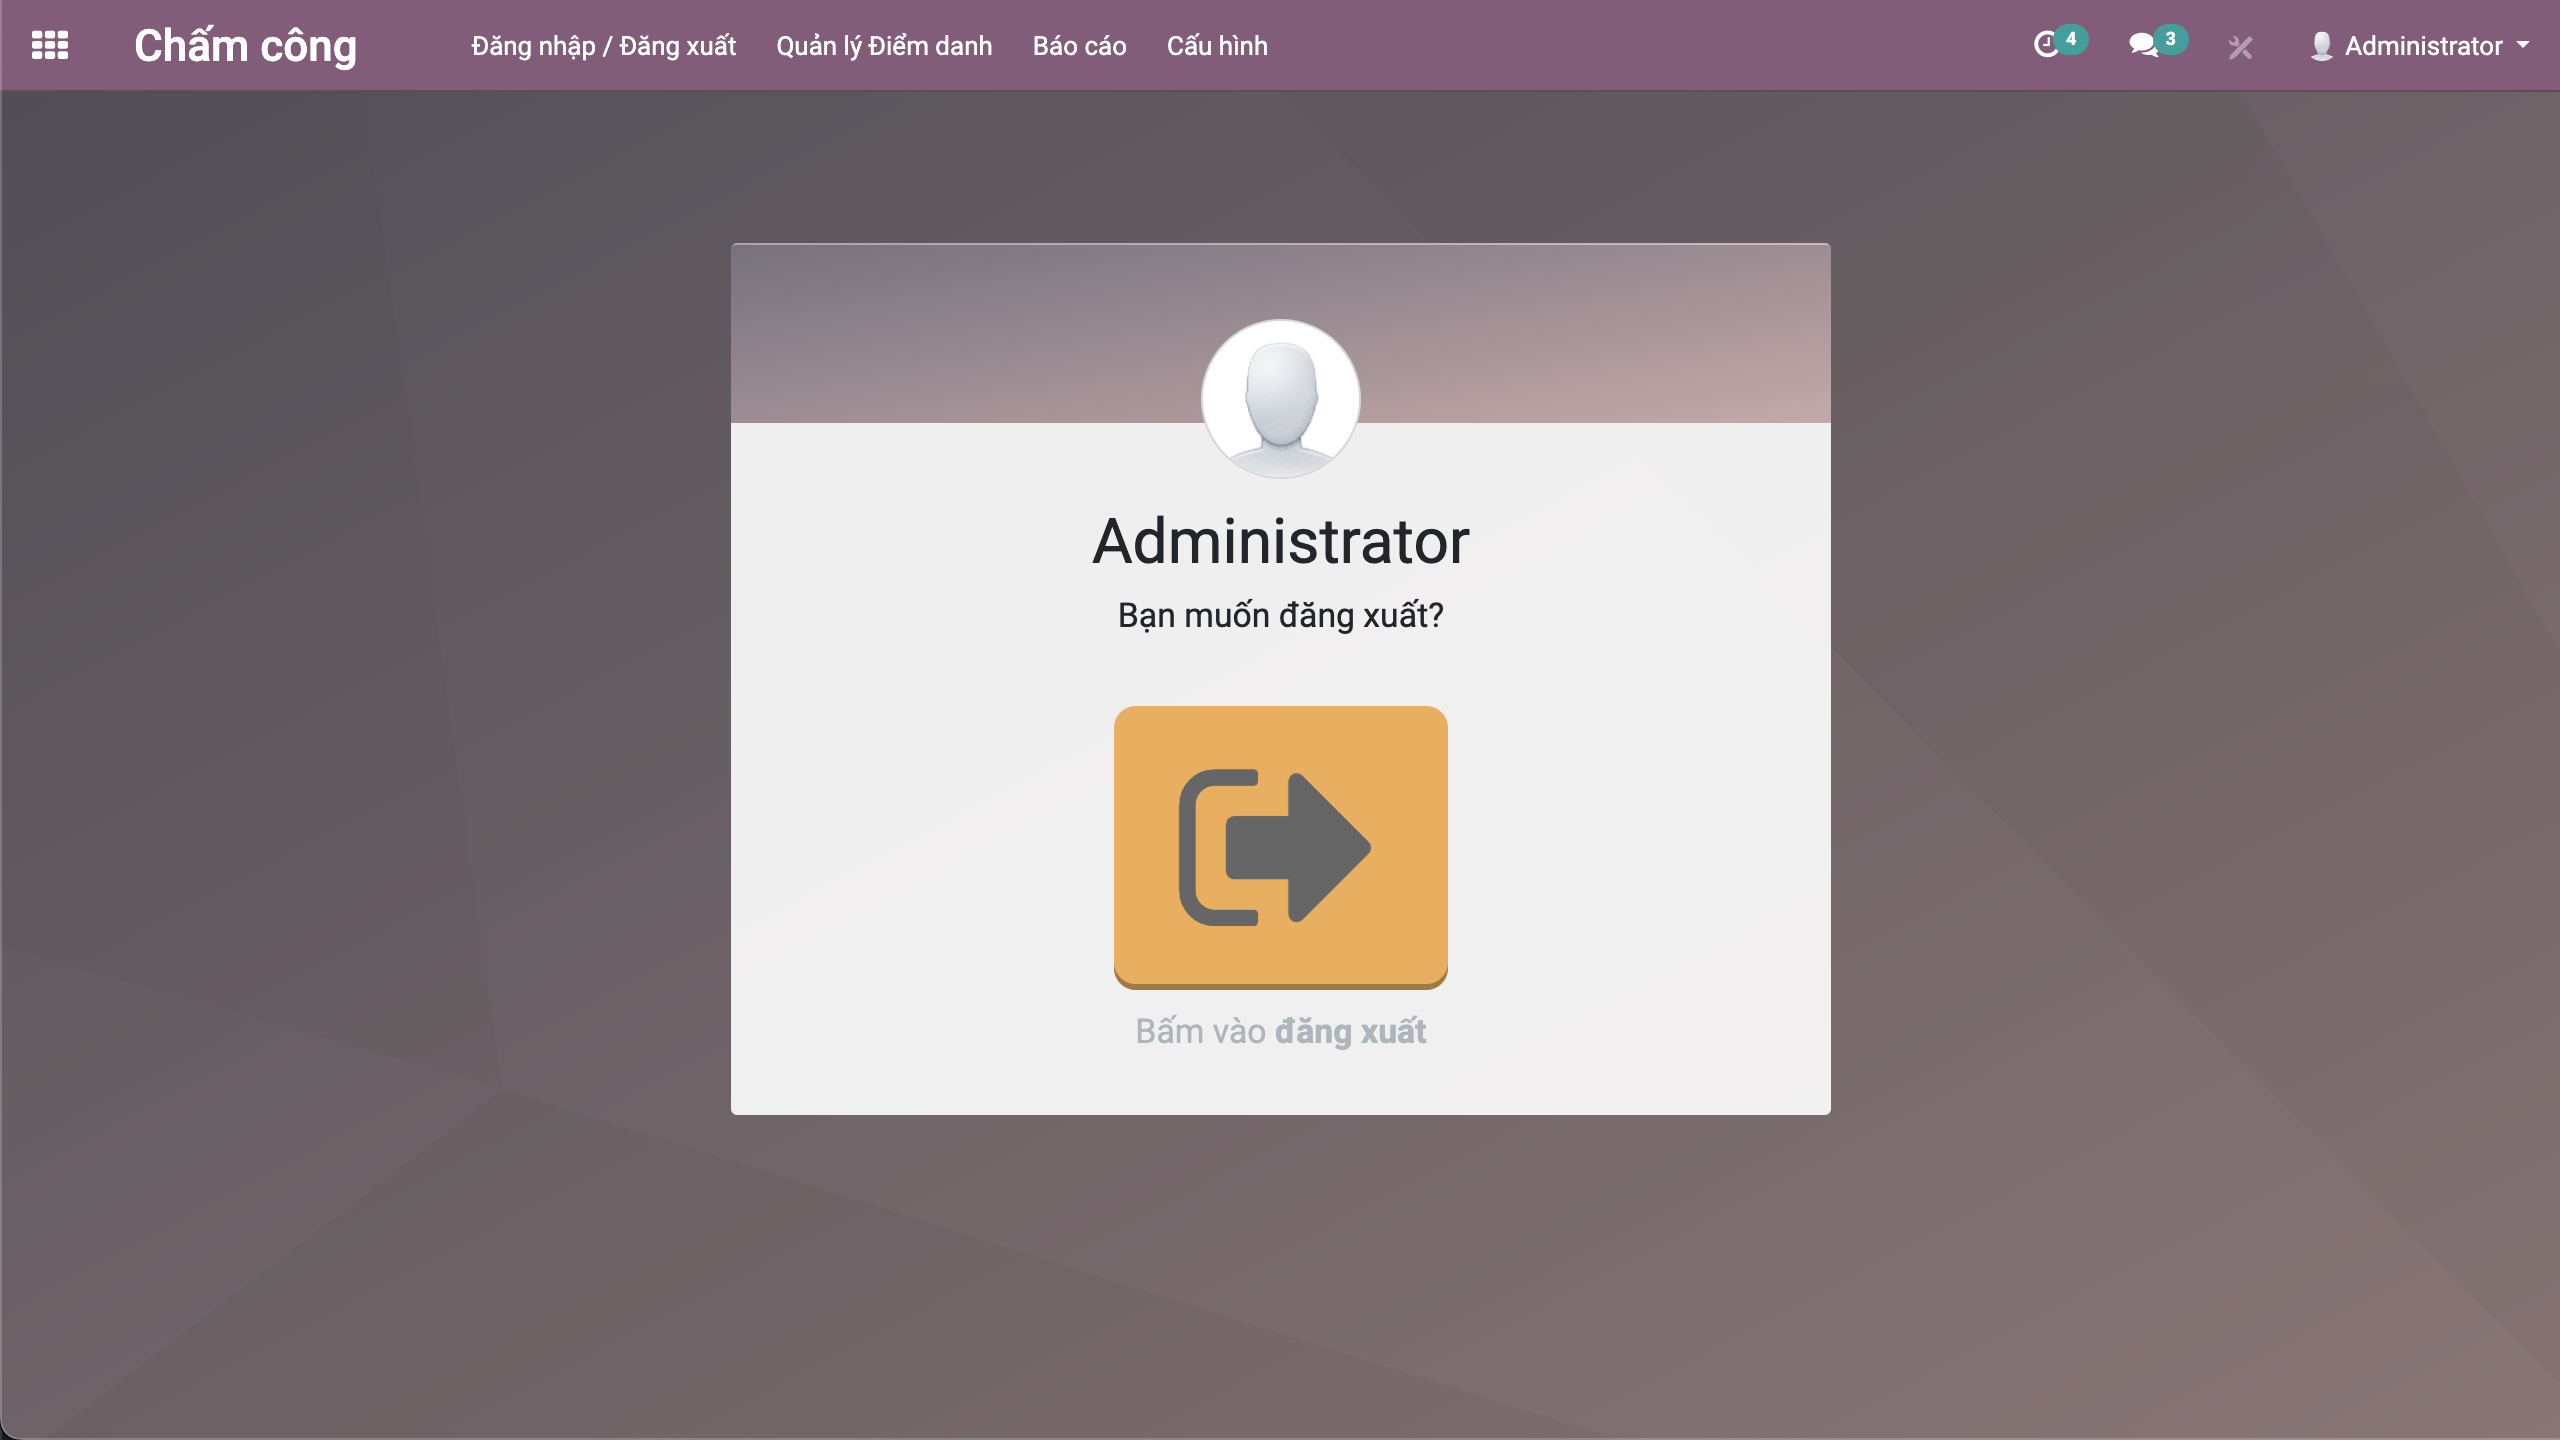The height and width of the screenshot is (1440, 2560).
Task: Click the 'Bấm vào đăng xuất' text
Action: [1280, 1031]
